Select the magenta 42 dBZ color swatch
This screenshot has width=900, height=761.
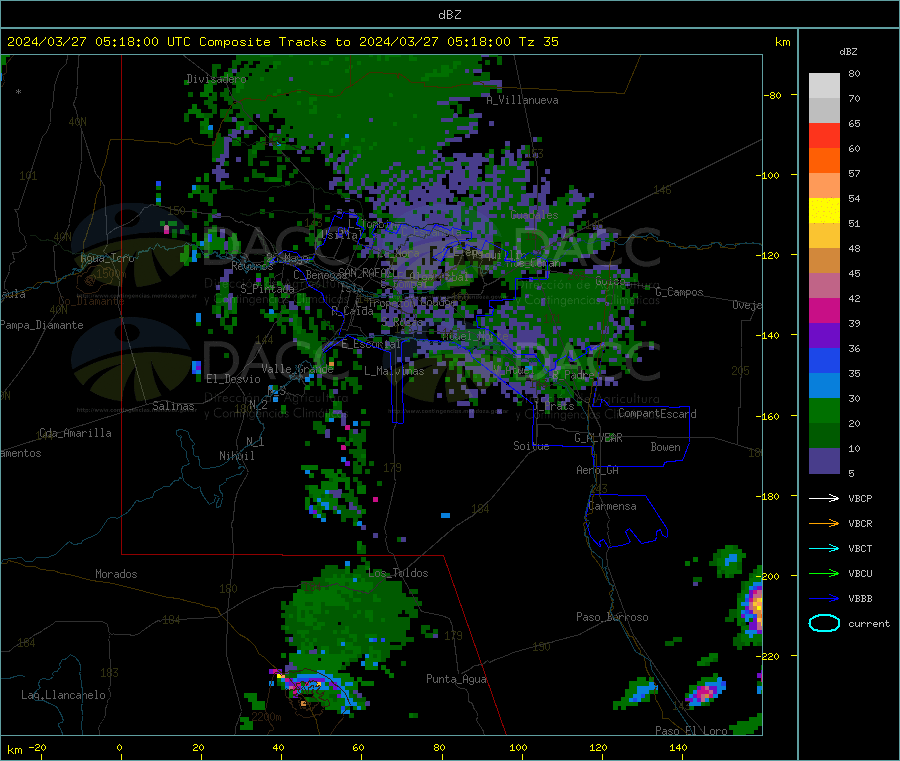point(824,310)
